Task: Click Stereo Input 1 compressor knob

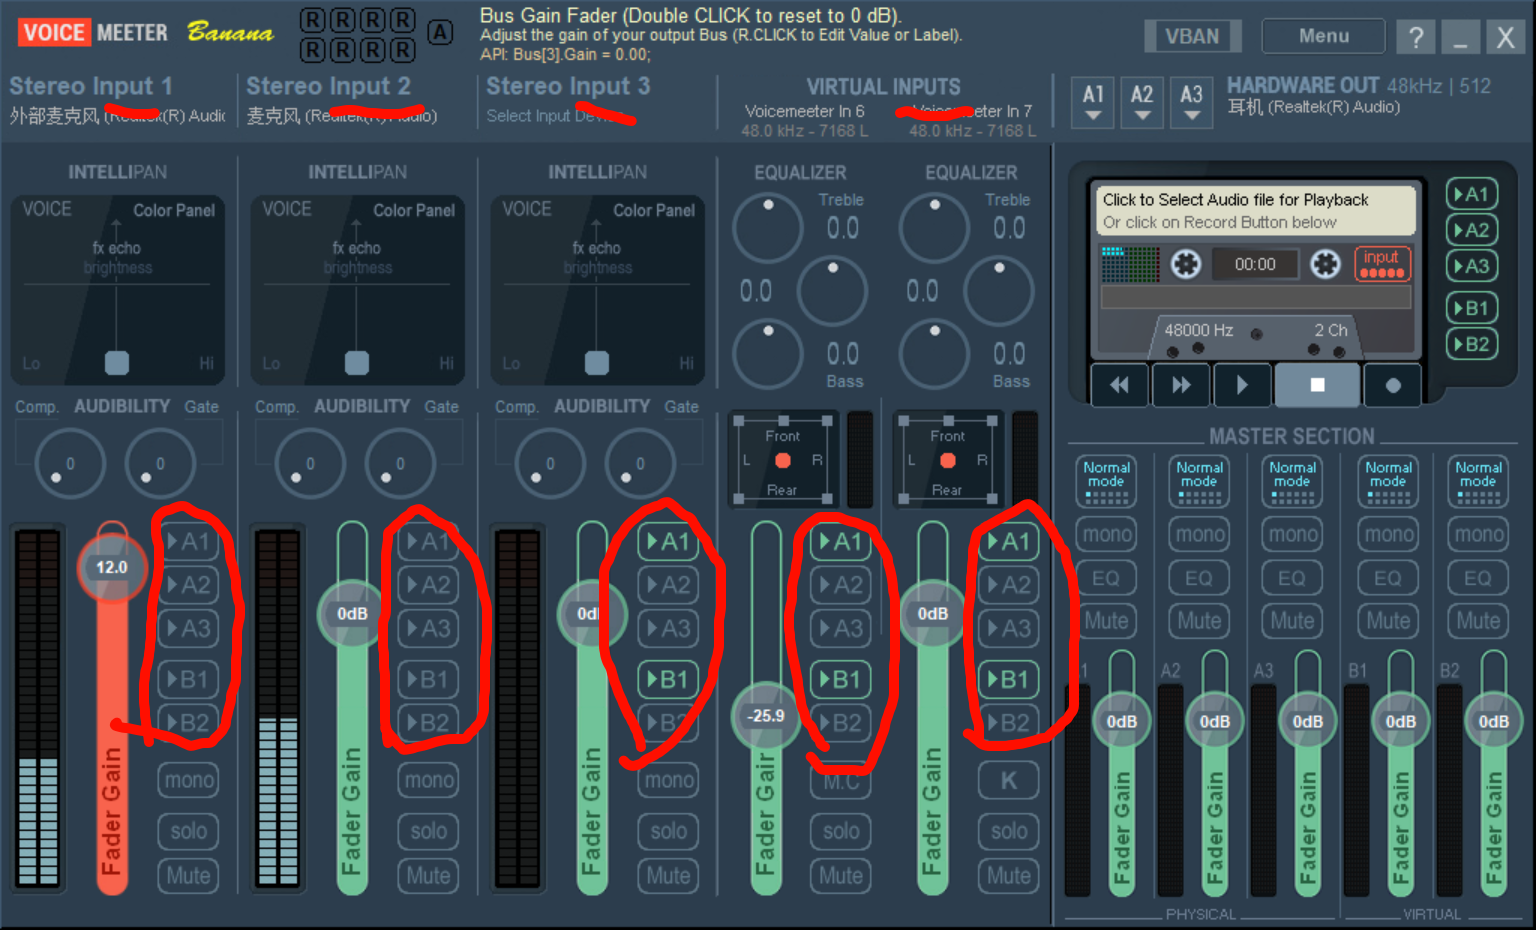Action: click(70, 464)
